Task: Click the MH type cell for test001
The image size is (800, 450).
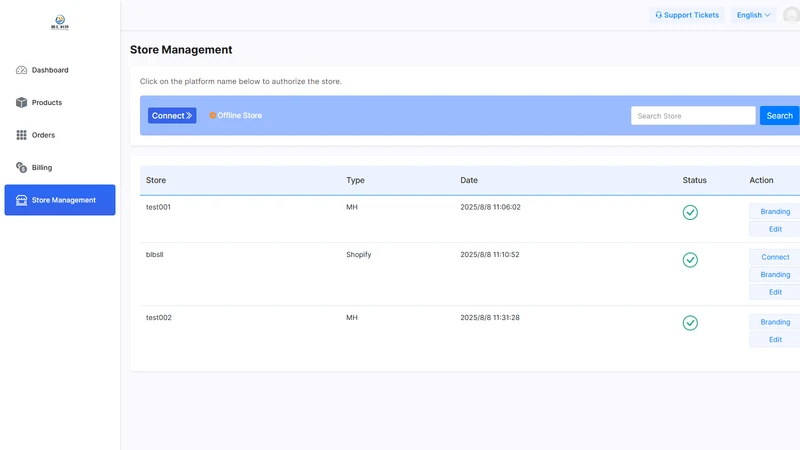Action: pos(352,207)
